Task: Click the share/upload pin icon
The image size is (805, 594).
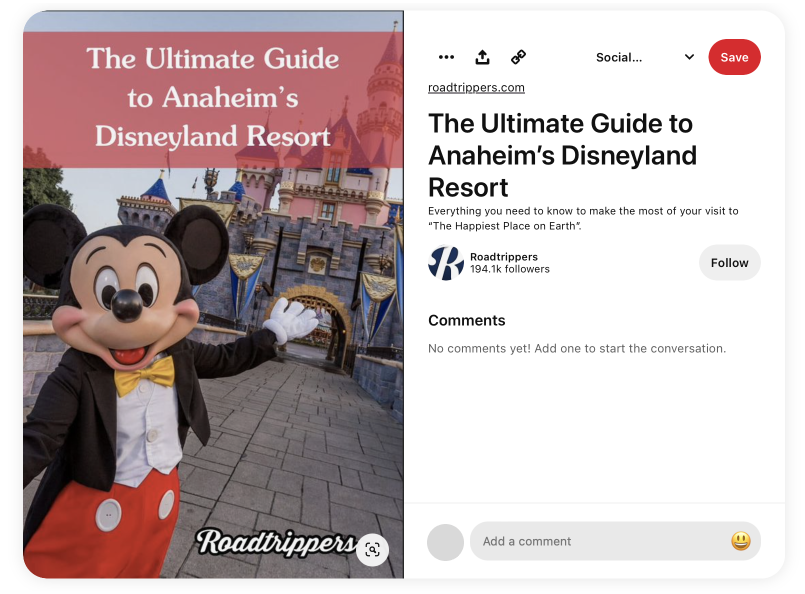Action: click(482, 57)
